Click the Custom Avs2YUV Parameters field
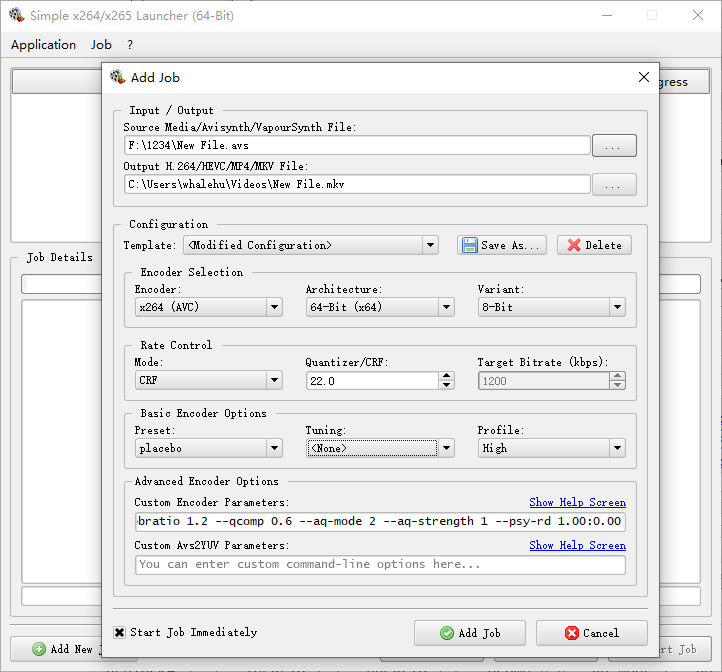The height and width of the screenshot is (672, 722). pos(380,565)
